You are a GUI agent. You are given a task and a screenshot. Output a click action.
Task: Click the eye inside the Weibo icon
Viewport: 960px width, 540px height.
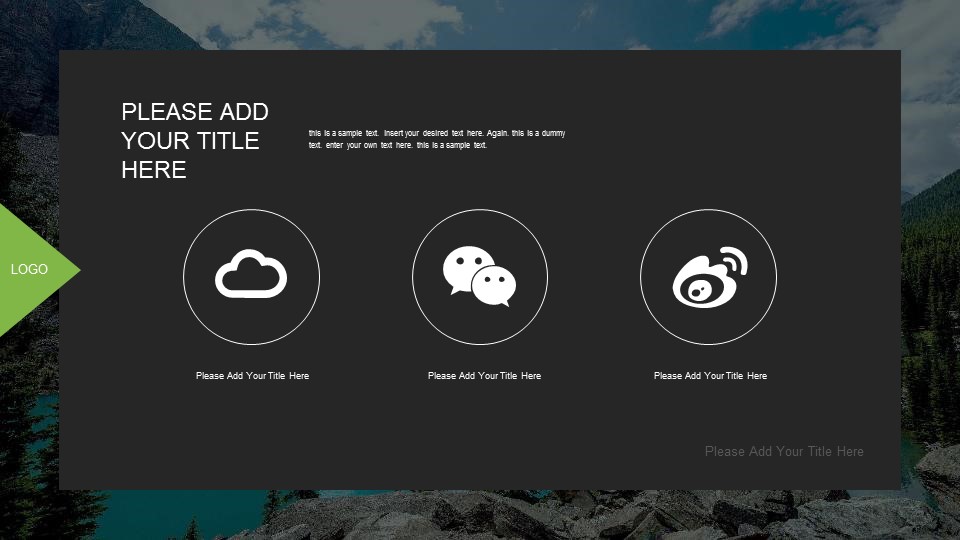696,291
